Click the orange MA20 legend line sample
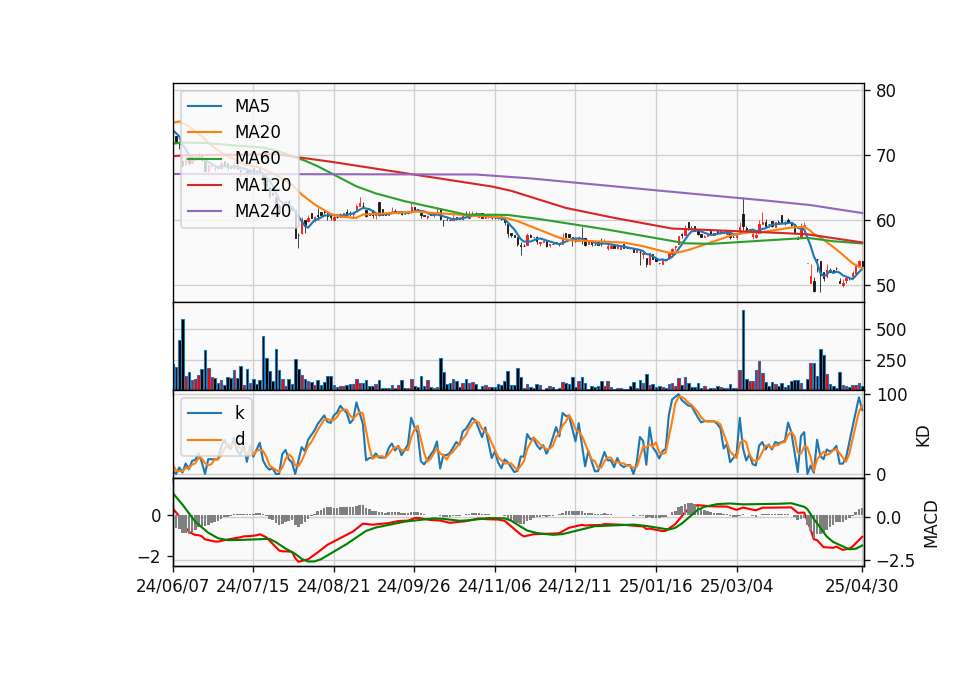 tap(204, 132)
